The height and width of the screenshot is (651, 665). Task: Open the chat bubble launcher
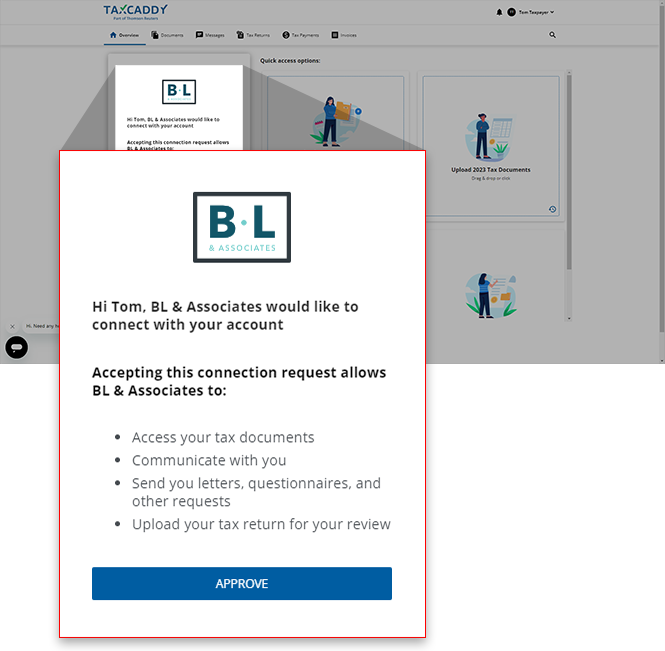coord(17,347)
